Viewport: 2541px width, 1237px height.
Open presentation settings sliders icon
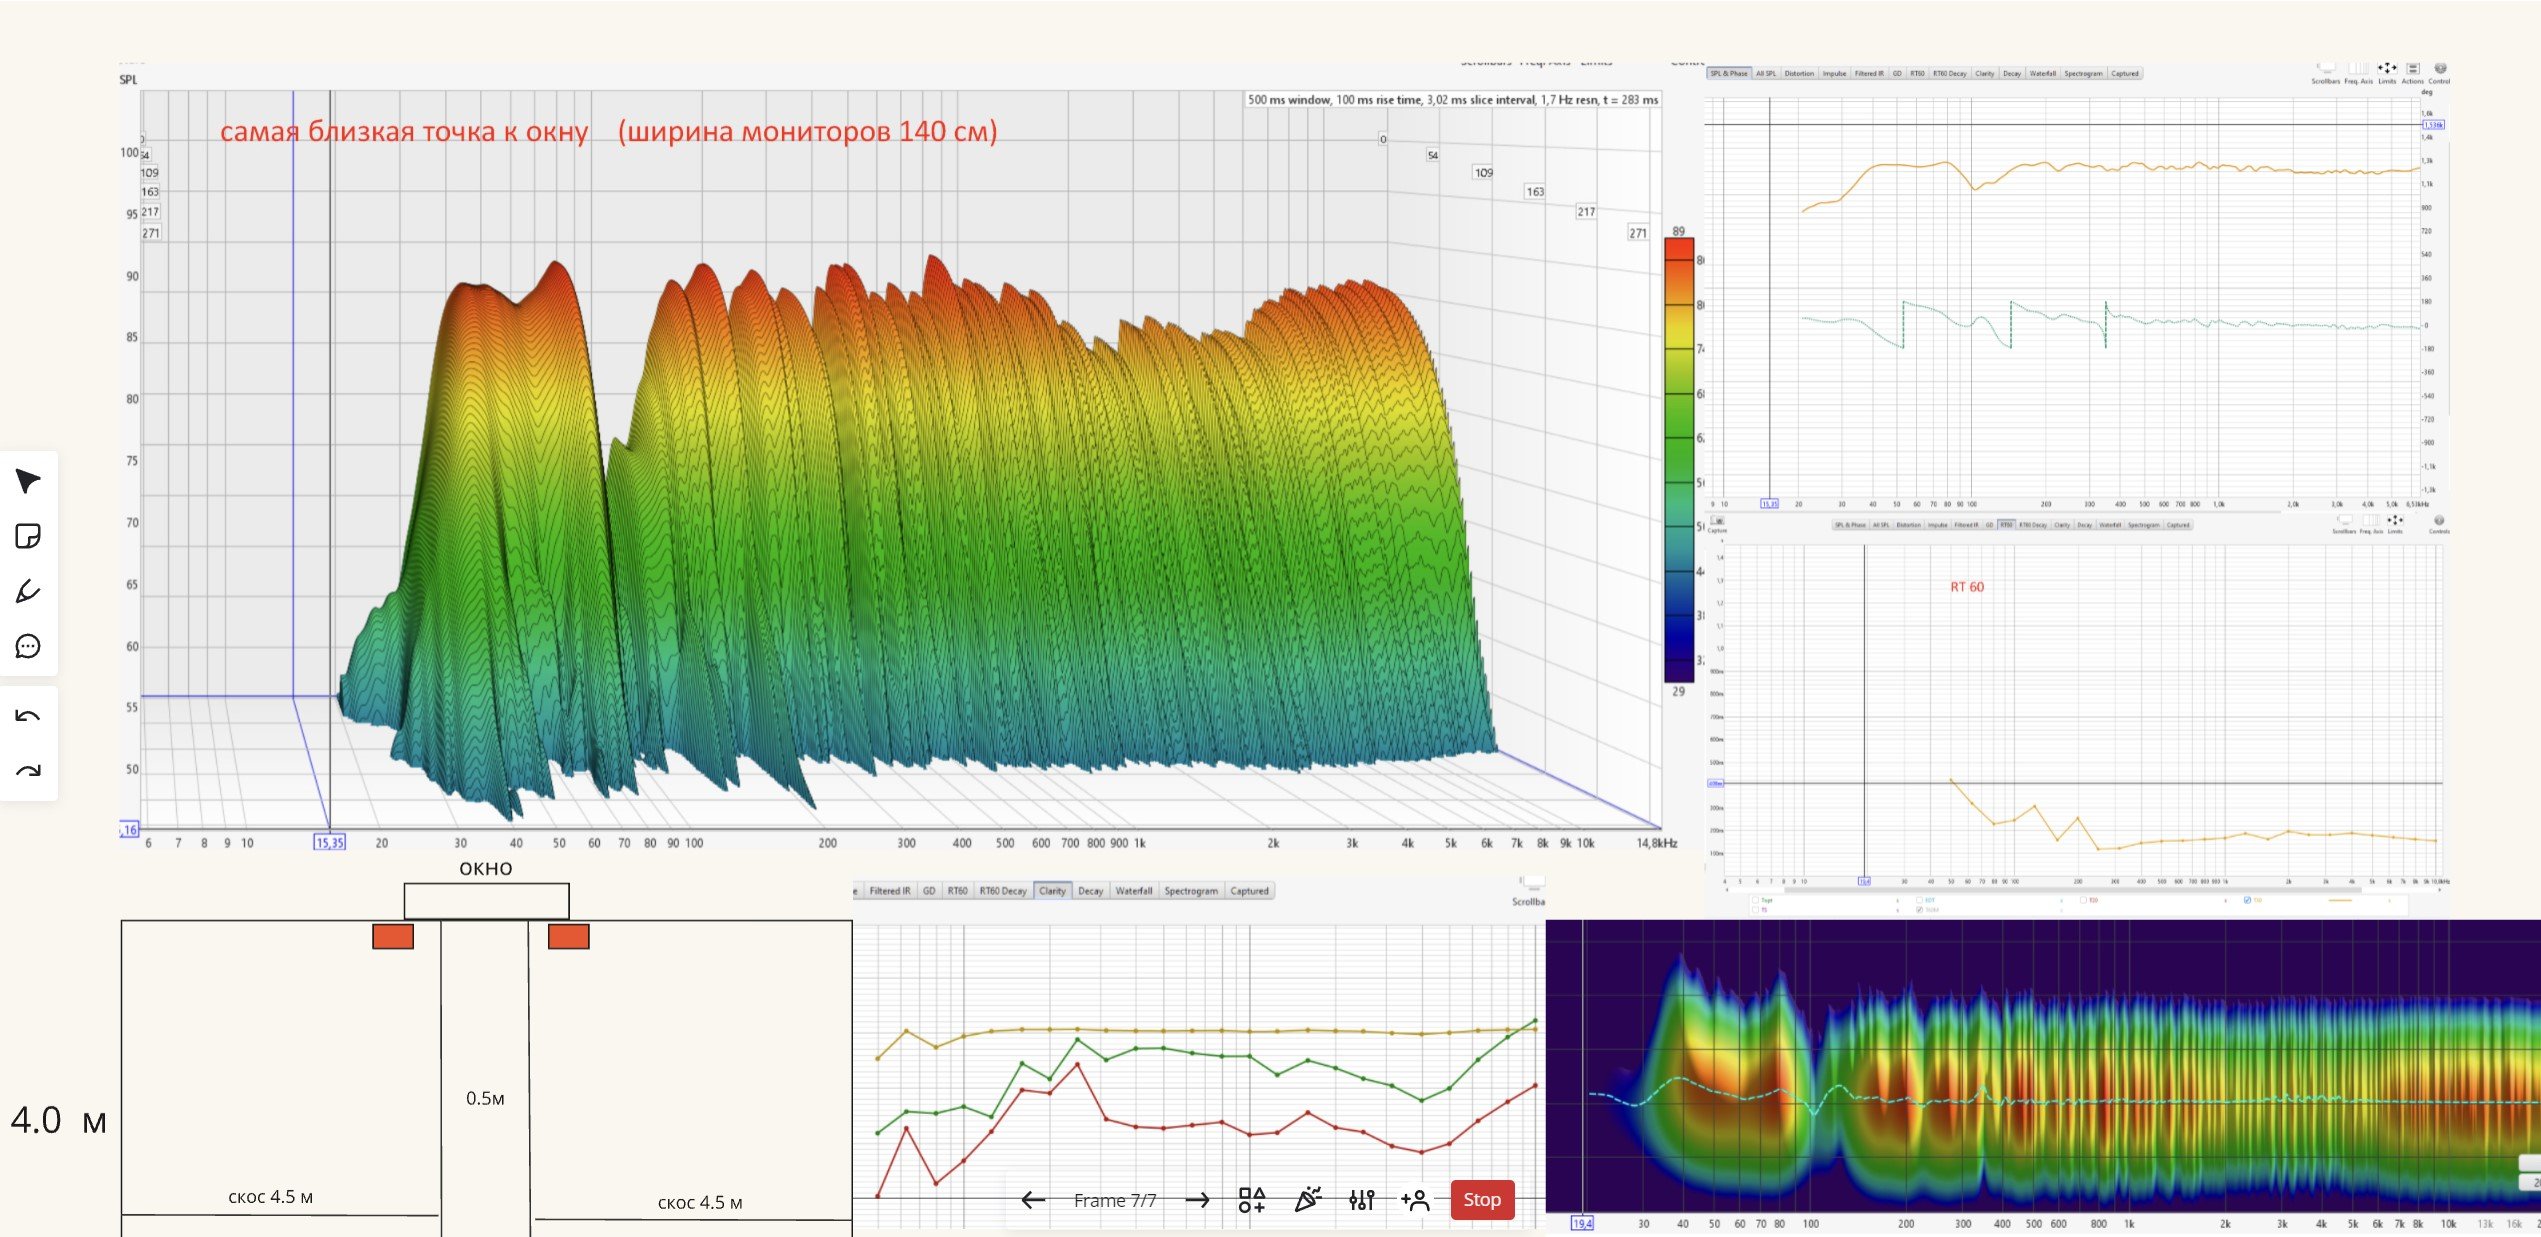click(1361, 1200)
